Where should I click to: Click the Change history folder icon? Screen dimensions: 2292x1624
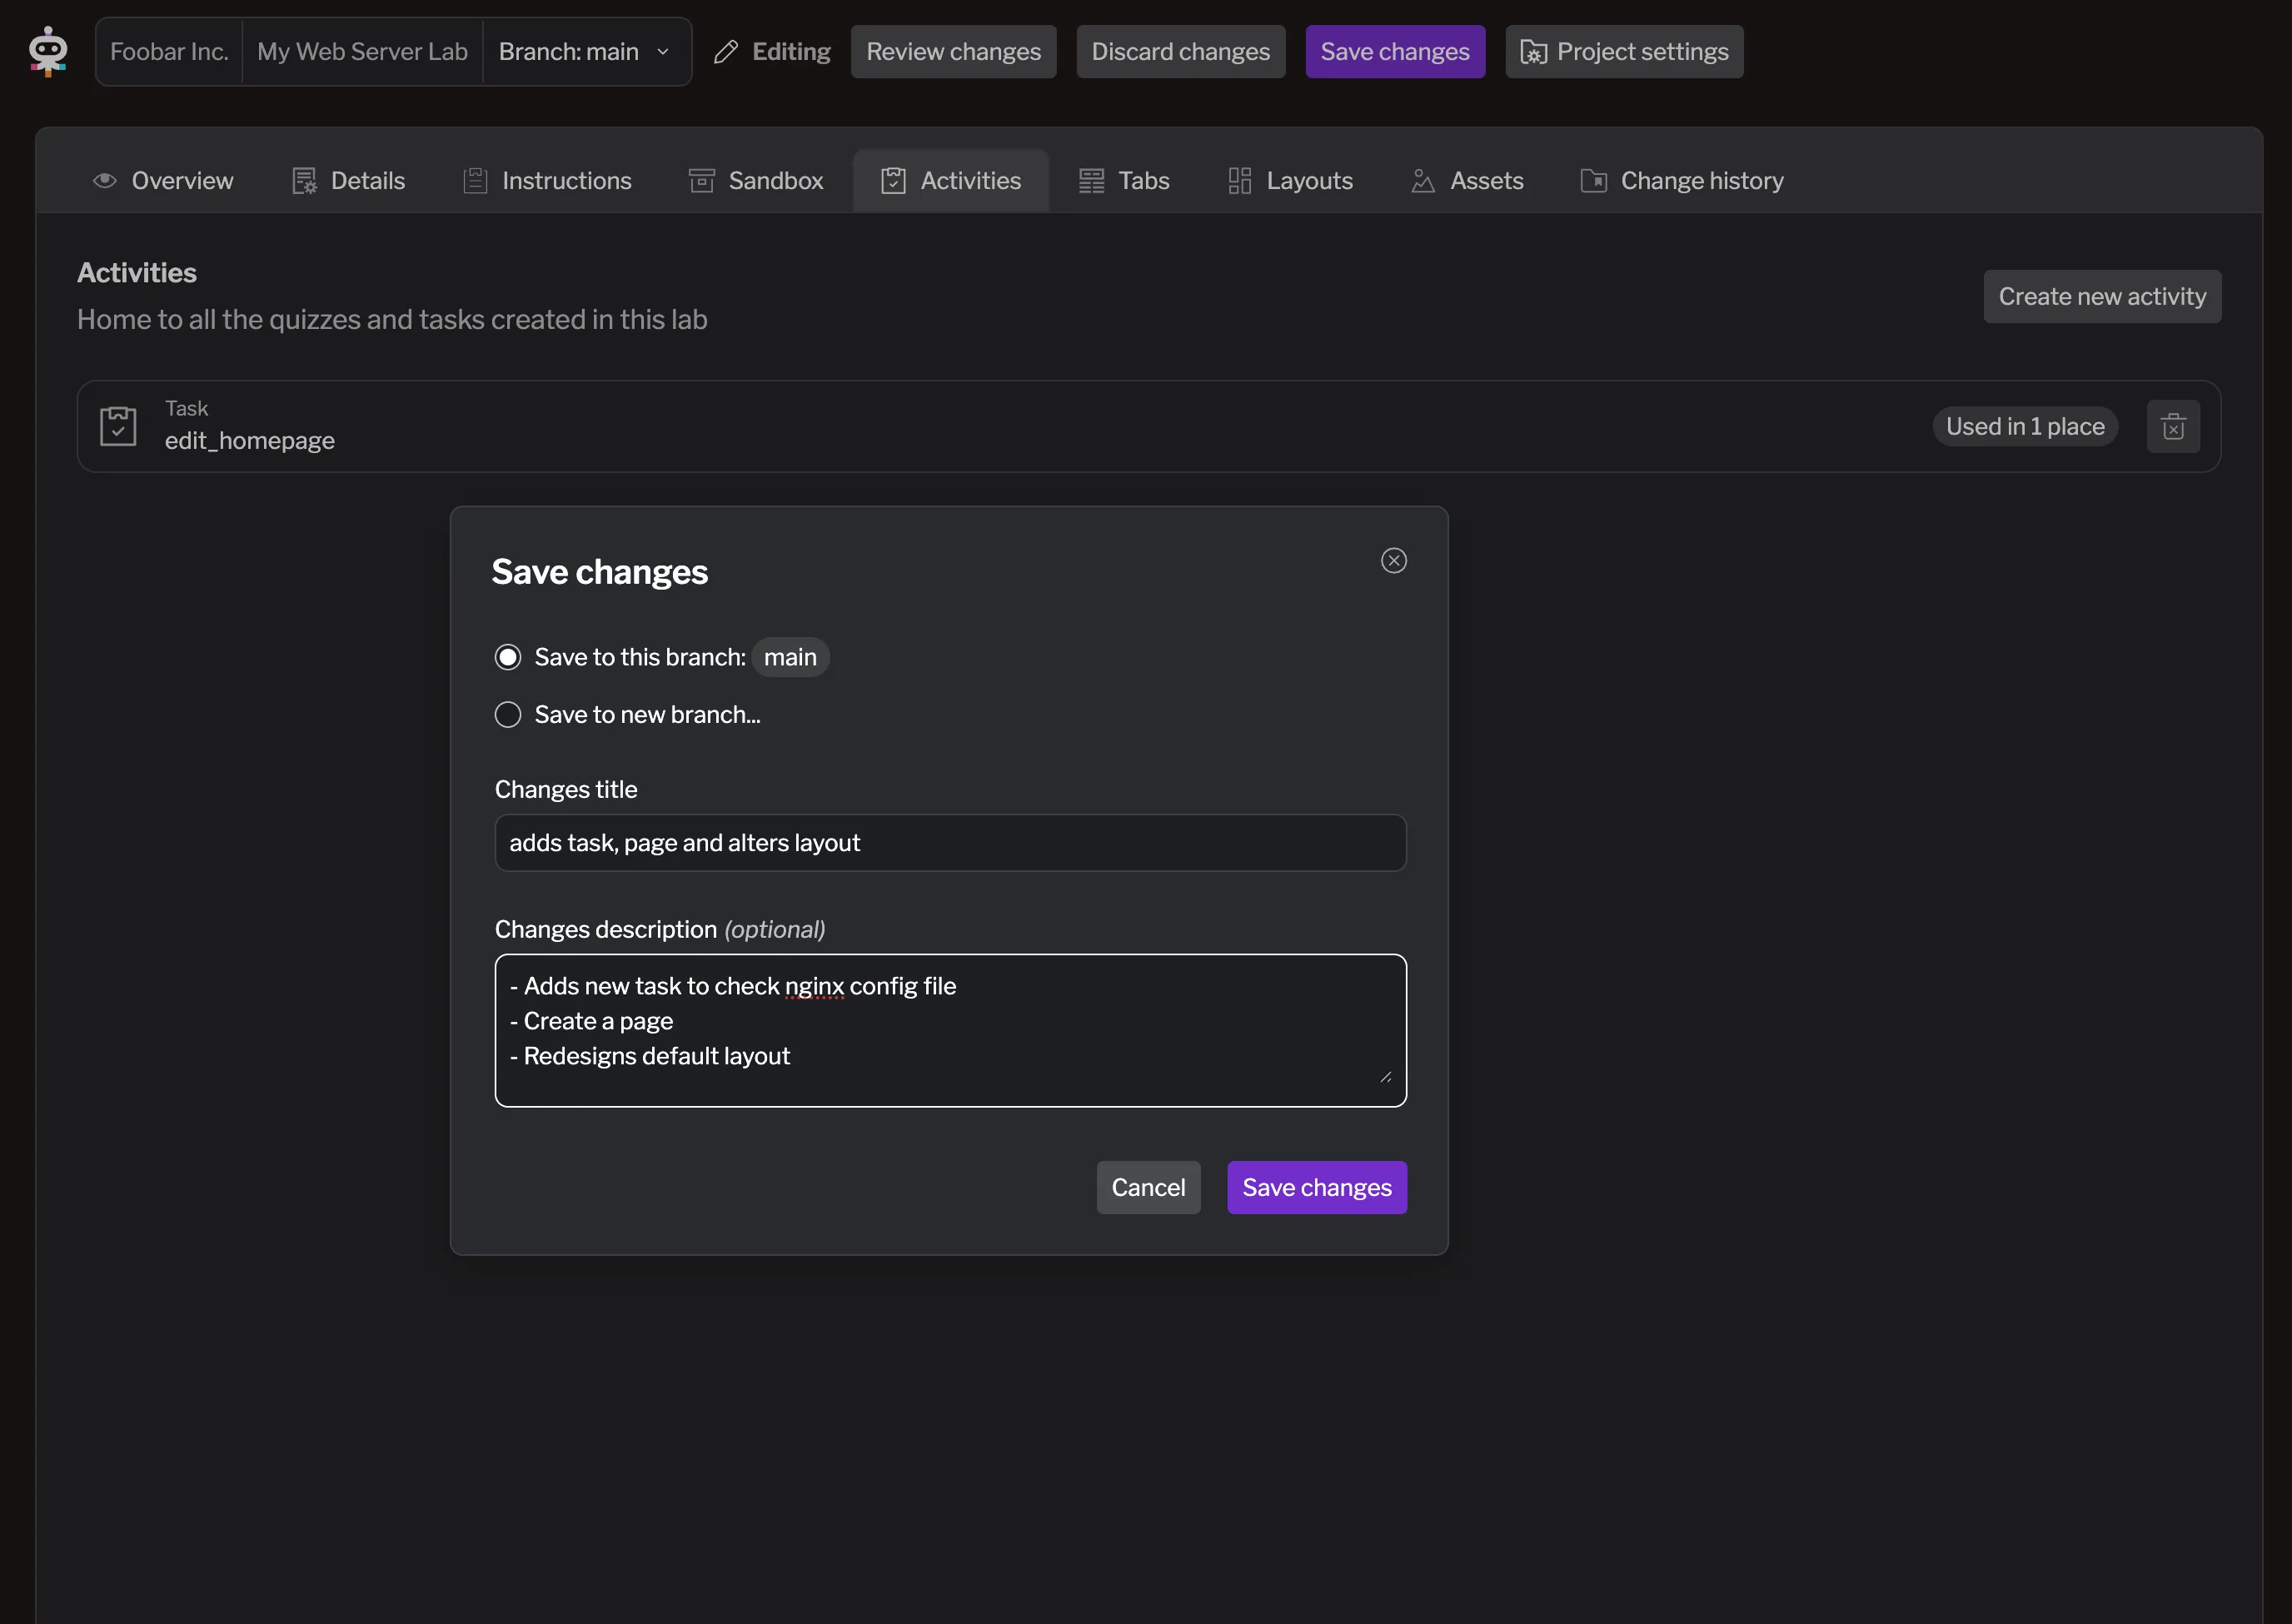(x=1594, y=181)
